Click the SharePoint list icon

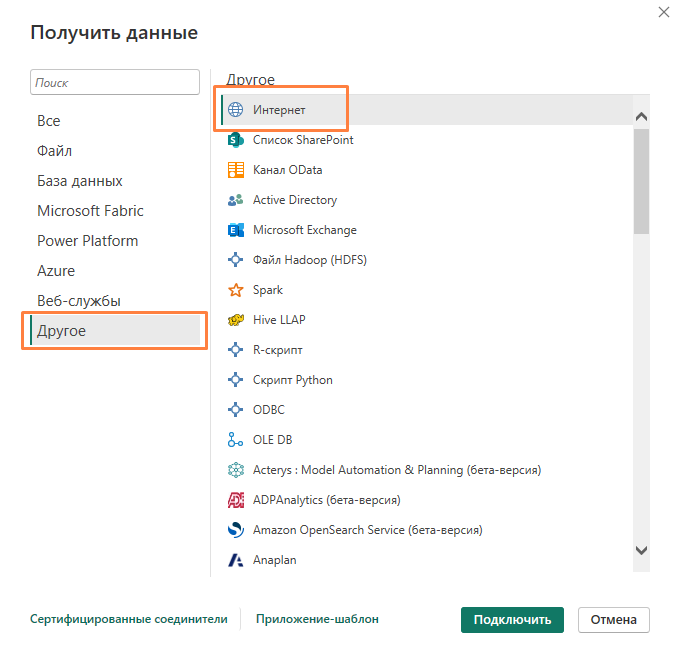tap(236, 140)
